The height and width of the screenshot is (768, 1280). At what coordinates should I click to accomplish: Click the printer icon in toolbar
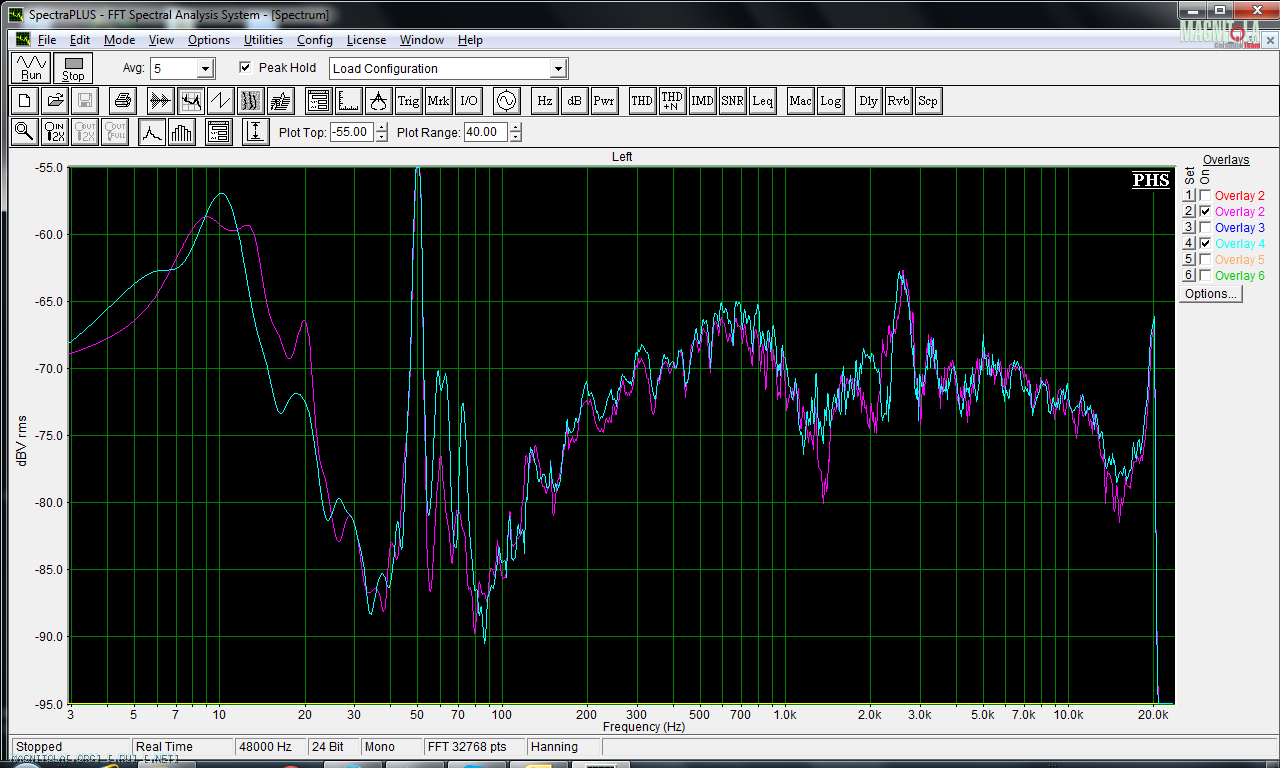pyautogui.click(x=123, y=101)
